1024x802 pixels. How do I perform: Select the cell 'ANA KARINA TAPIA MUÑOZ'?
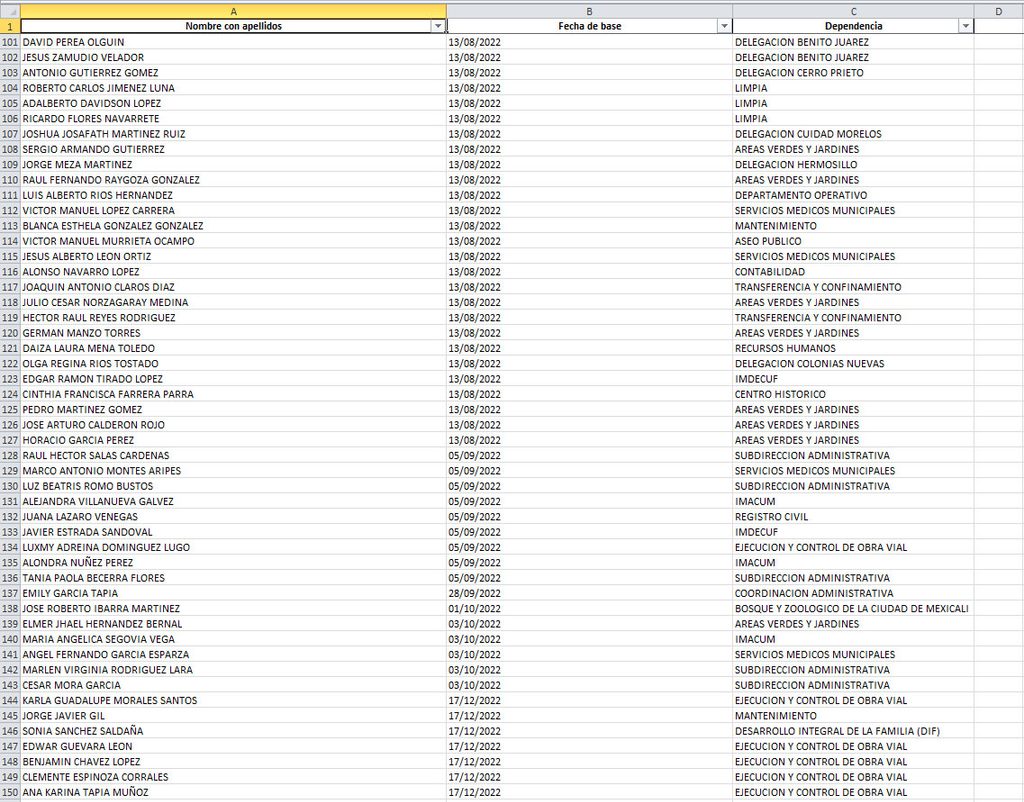click(233, 792)
